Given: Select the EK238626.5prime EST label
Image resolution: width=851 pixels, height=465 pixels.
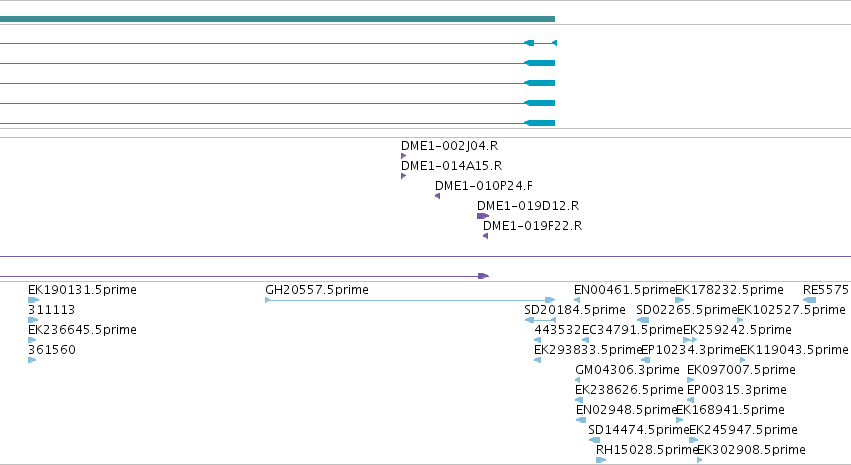Looking at the screenshot, I should 629,391.
